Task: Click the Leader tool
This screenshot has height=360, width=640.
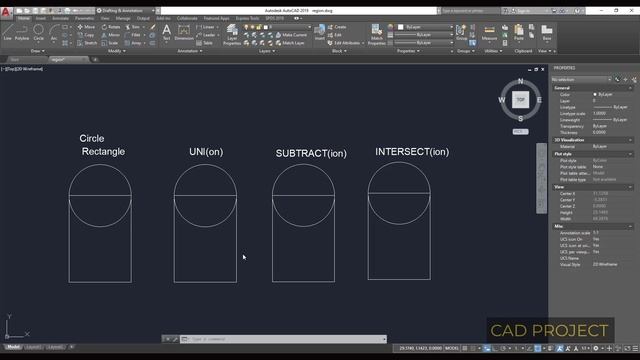Action: point(205,35)
